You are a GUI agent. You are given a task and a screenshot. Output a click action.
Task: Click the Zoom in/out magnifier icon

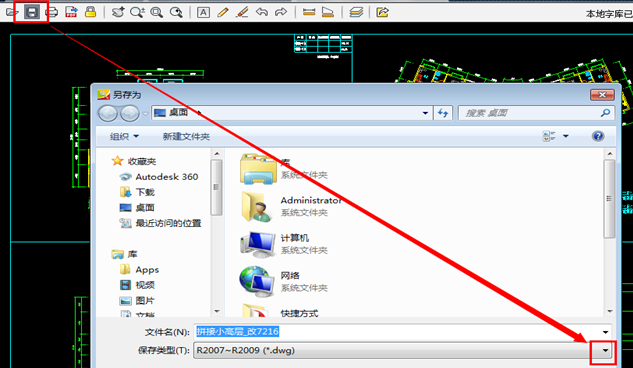[x=137, y=12]
